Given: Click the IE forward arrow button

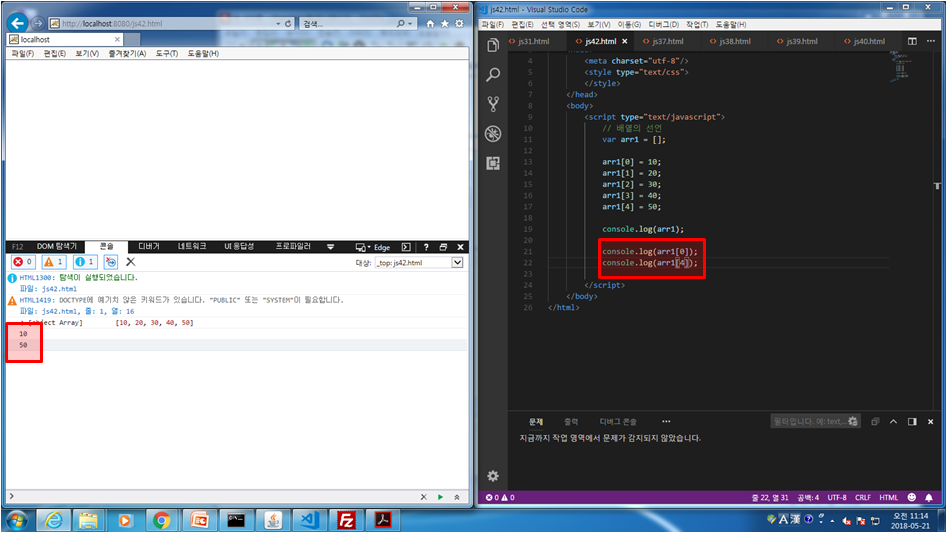Looking at the screenshot, I should point(37,23).
